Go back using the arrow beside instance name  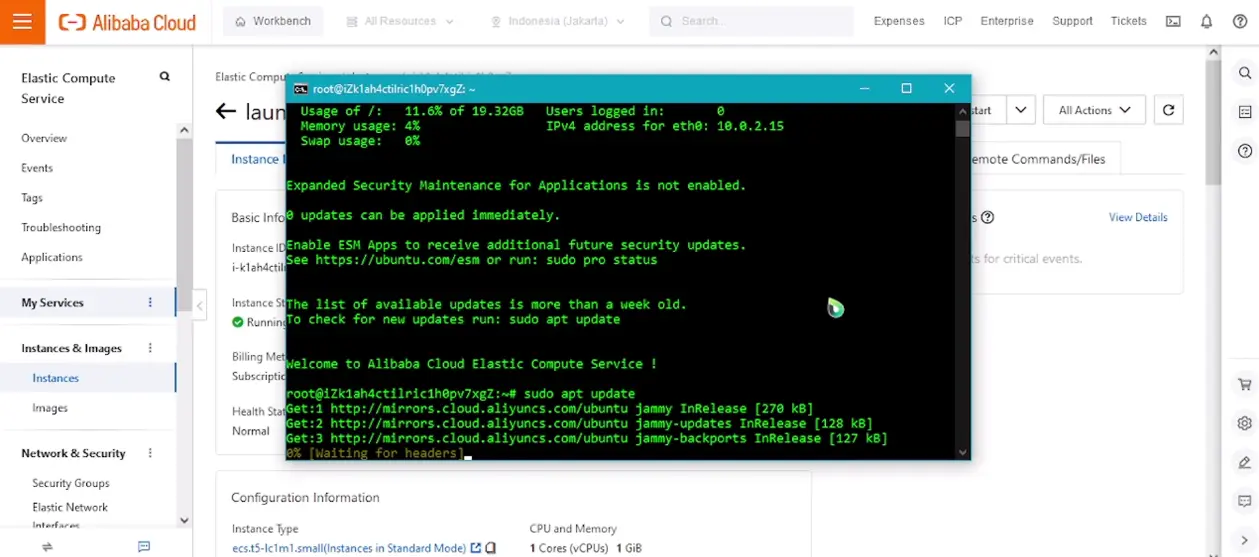coord(226,111)
